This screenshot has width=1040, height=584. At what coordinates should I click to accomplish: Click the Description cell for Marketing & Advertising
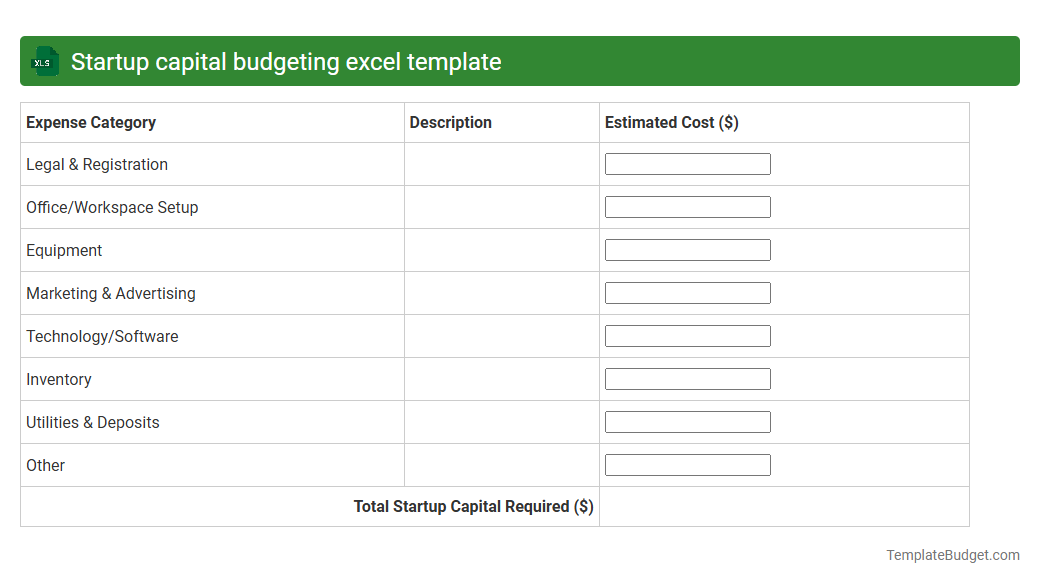click(500, 292)
